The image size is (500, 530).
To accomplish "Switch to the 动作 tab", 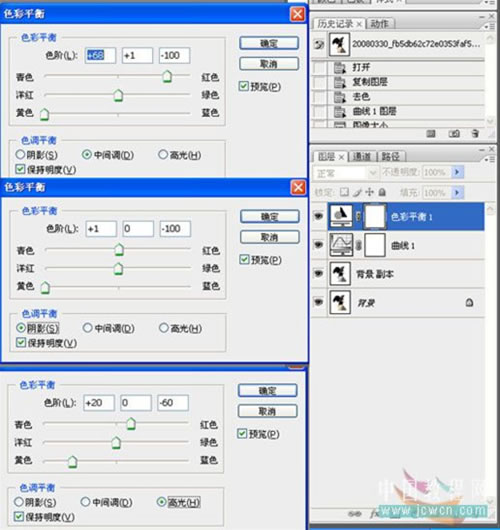I will [379, 24].
